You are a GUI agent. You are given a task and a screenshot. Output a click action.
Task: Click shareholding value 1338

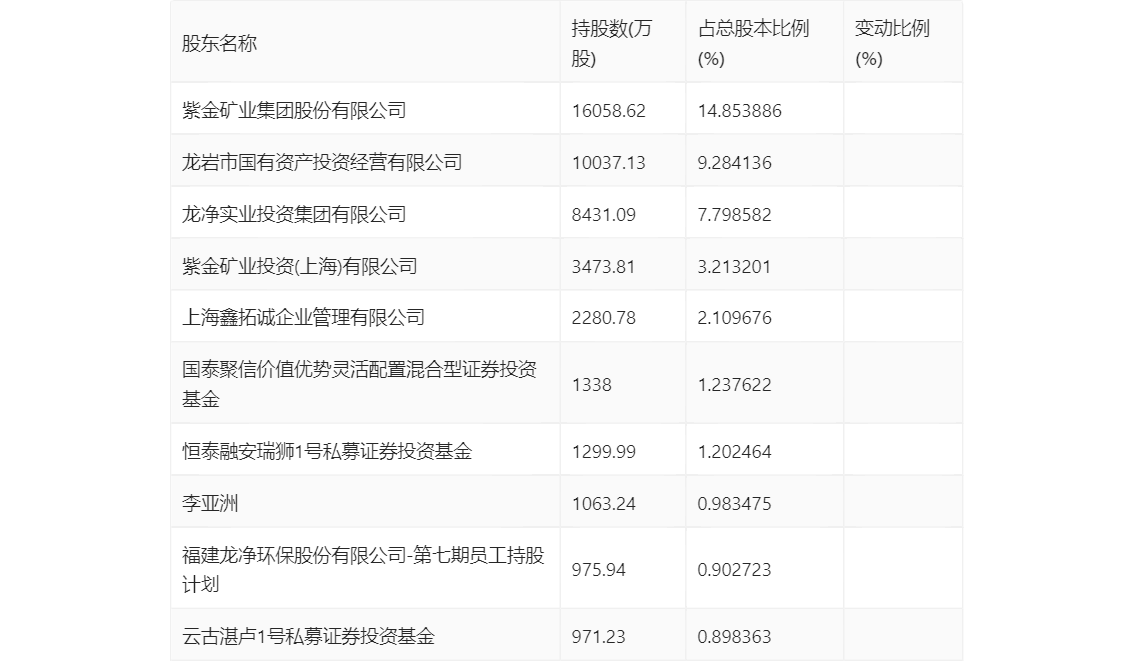coord(592,385)
